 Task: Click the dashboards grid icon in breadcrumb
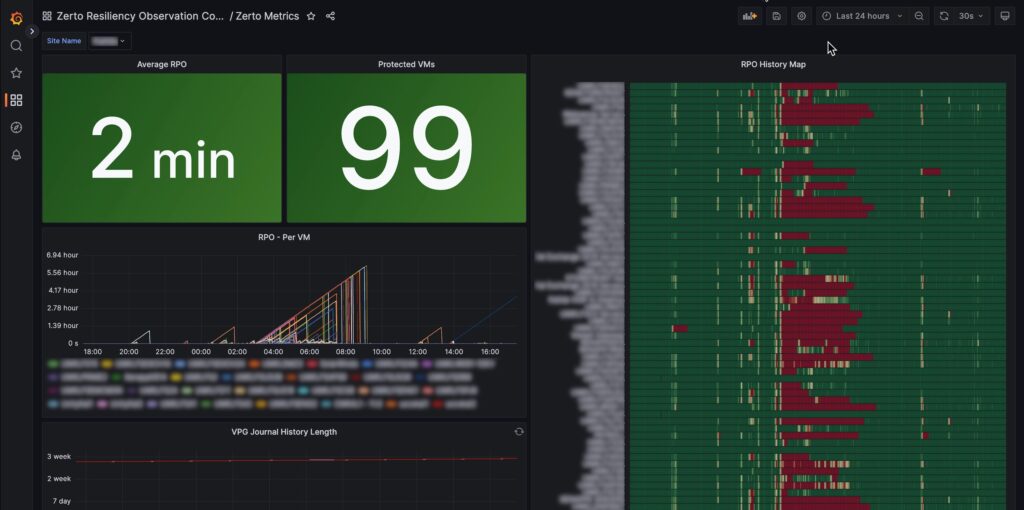pos(47,16)
